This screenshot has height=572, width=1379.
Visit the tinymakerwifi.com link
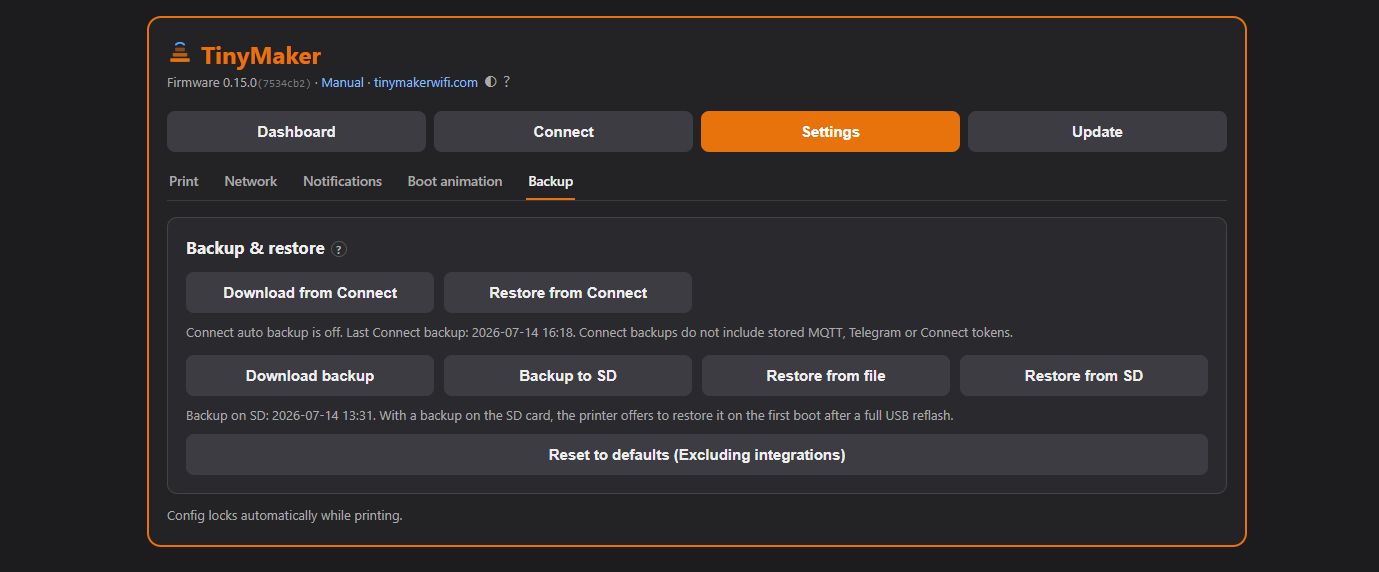click(x=426, y=82)
